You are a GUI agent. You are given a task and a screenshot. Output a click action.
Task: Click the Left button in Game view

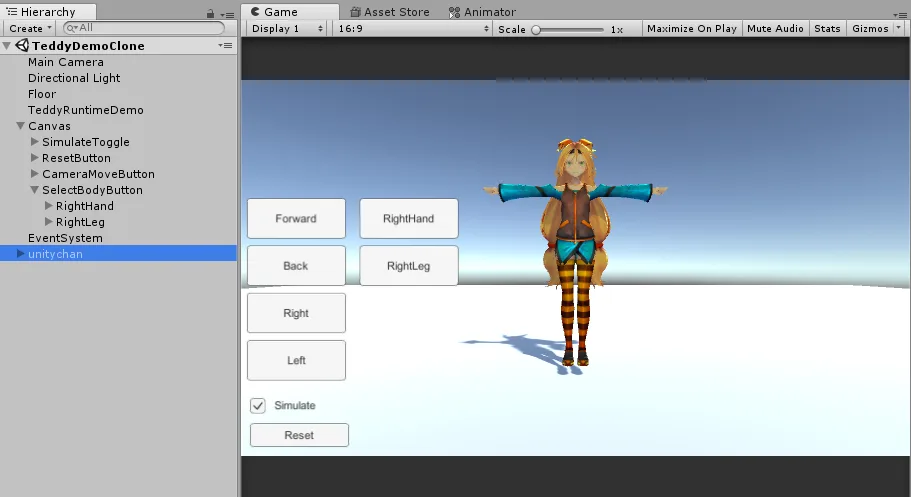[x=296, y=360]
